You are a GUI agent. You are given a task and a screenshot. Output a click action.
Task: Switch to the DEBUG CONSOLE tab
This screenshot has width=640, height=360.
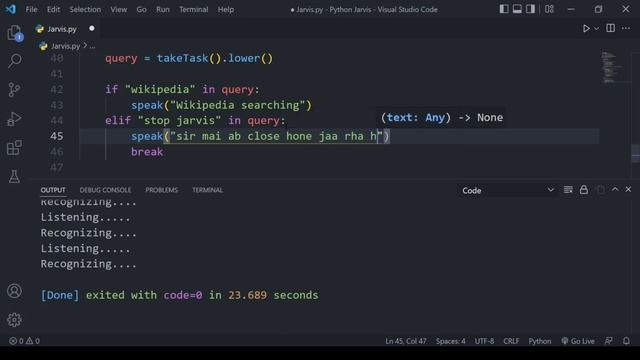(x=105, y=190)
